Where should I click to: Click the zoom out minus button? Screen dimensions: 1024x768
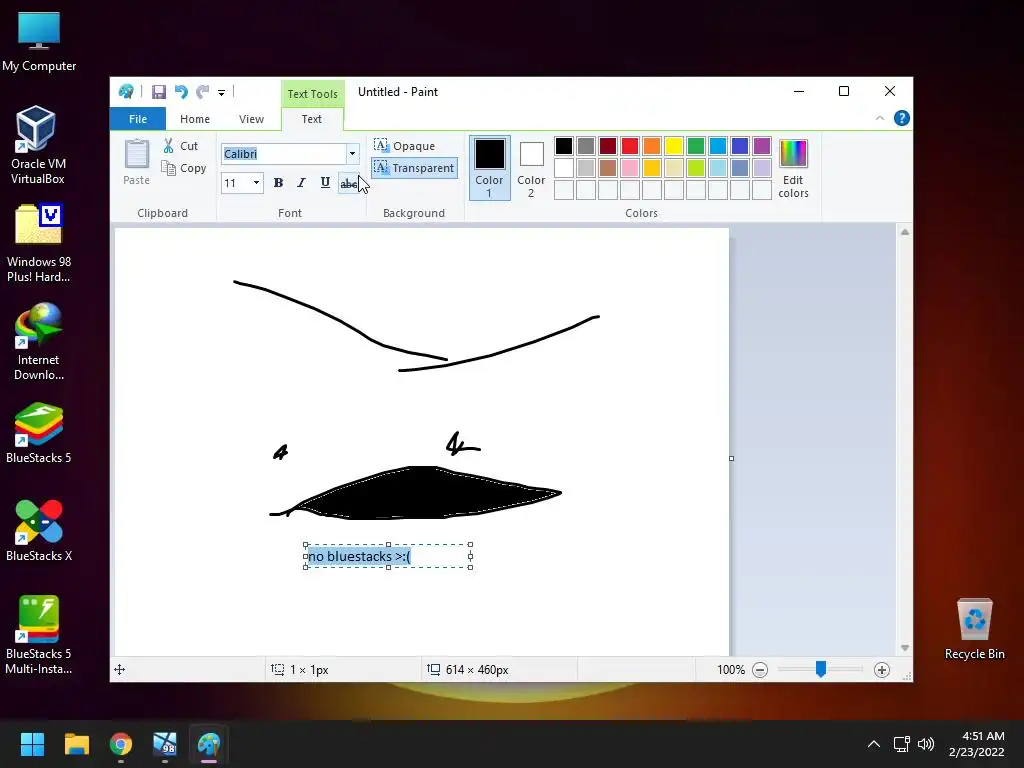(760, 669)
